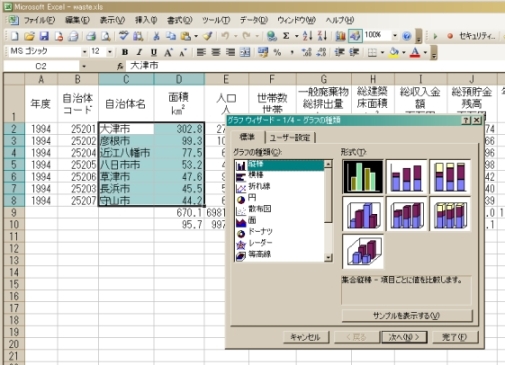Open the font size 12 dropdown
The width and height of the screenshot is (505, 365).
110,52
